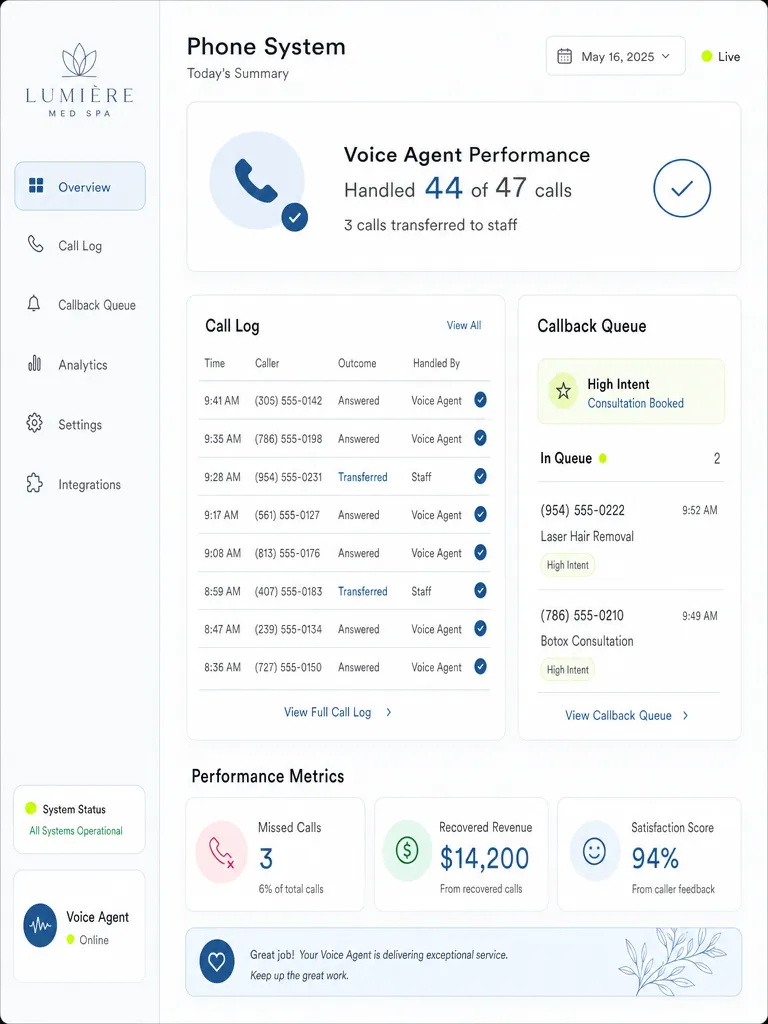Go to Analytics in the sidebar
The height and width of the screenshot is (1024, 768).
pos(80,364)
